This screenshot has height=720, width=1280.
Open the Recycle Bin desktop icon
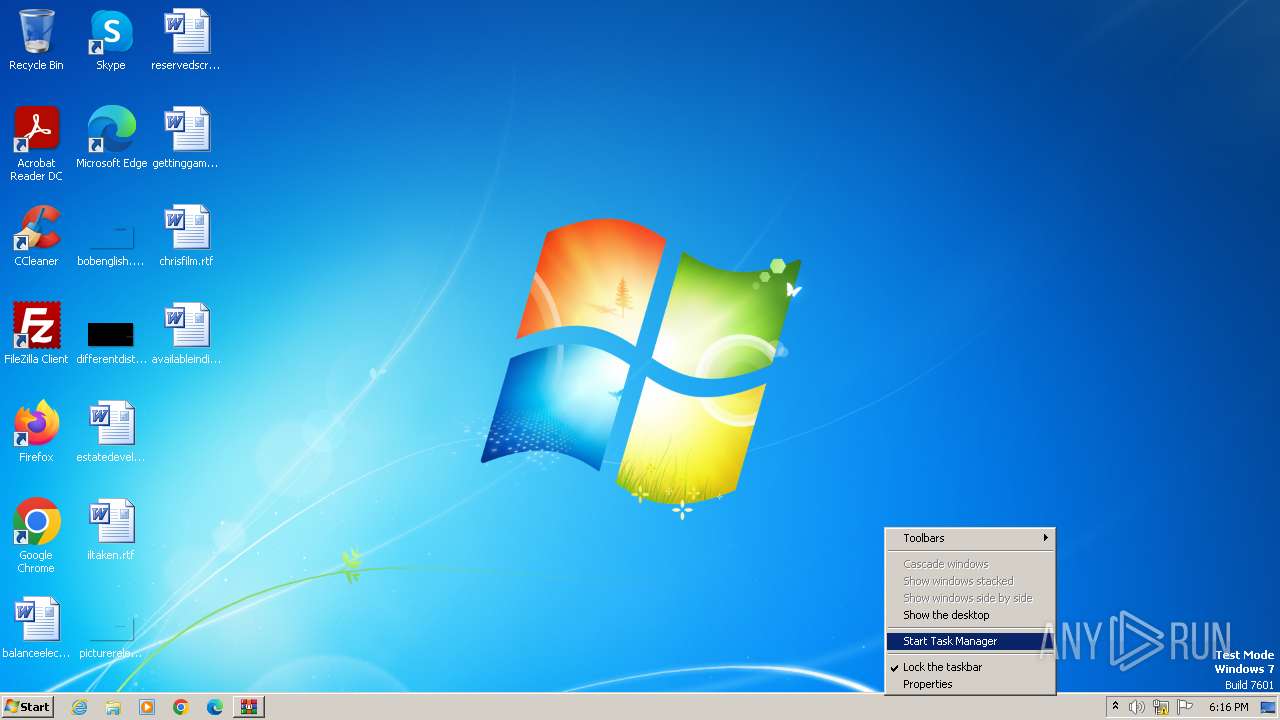(x=36, y=40)
